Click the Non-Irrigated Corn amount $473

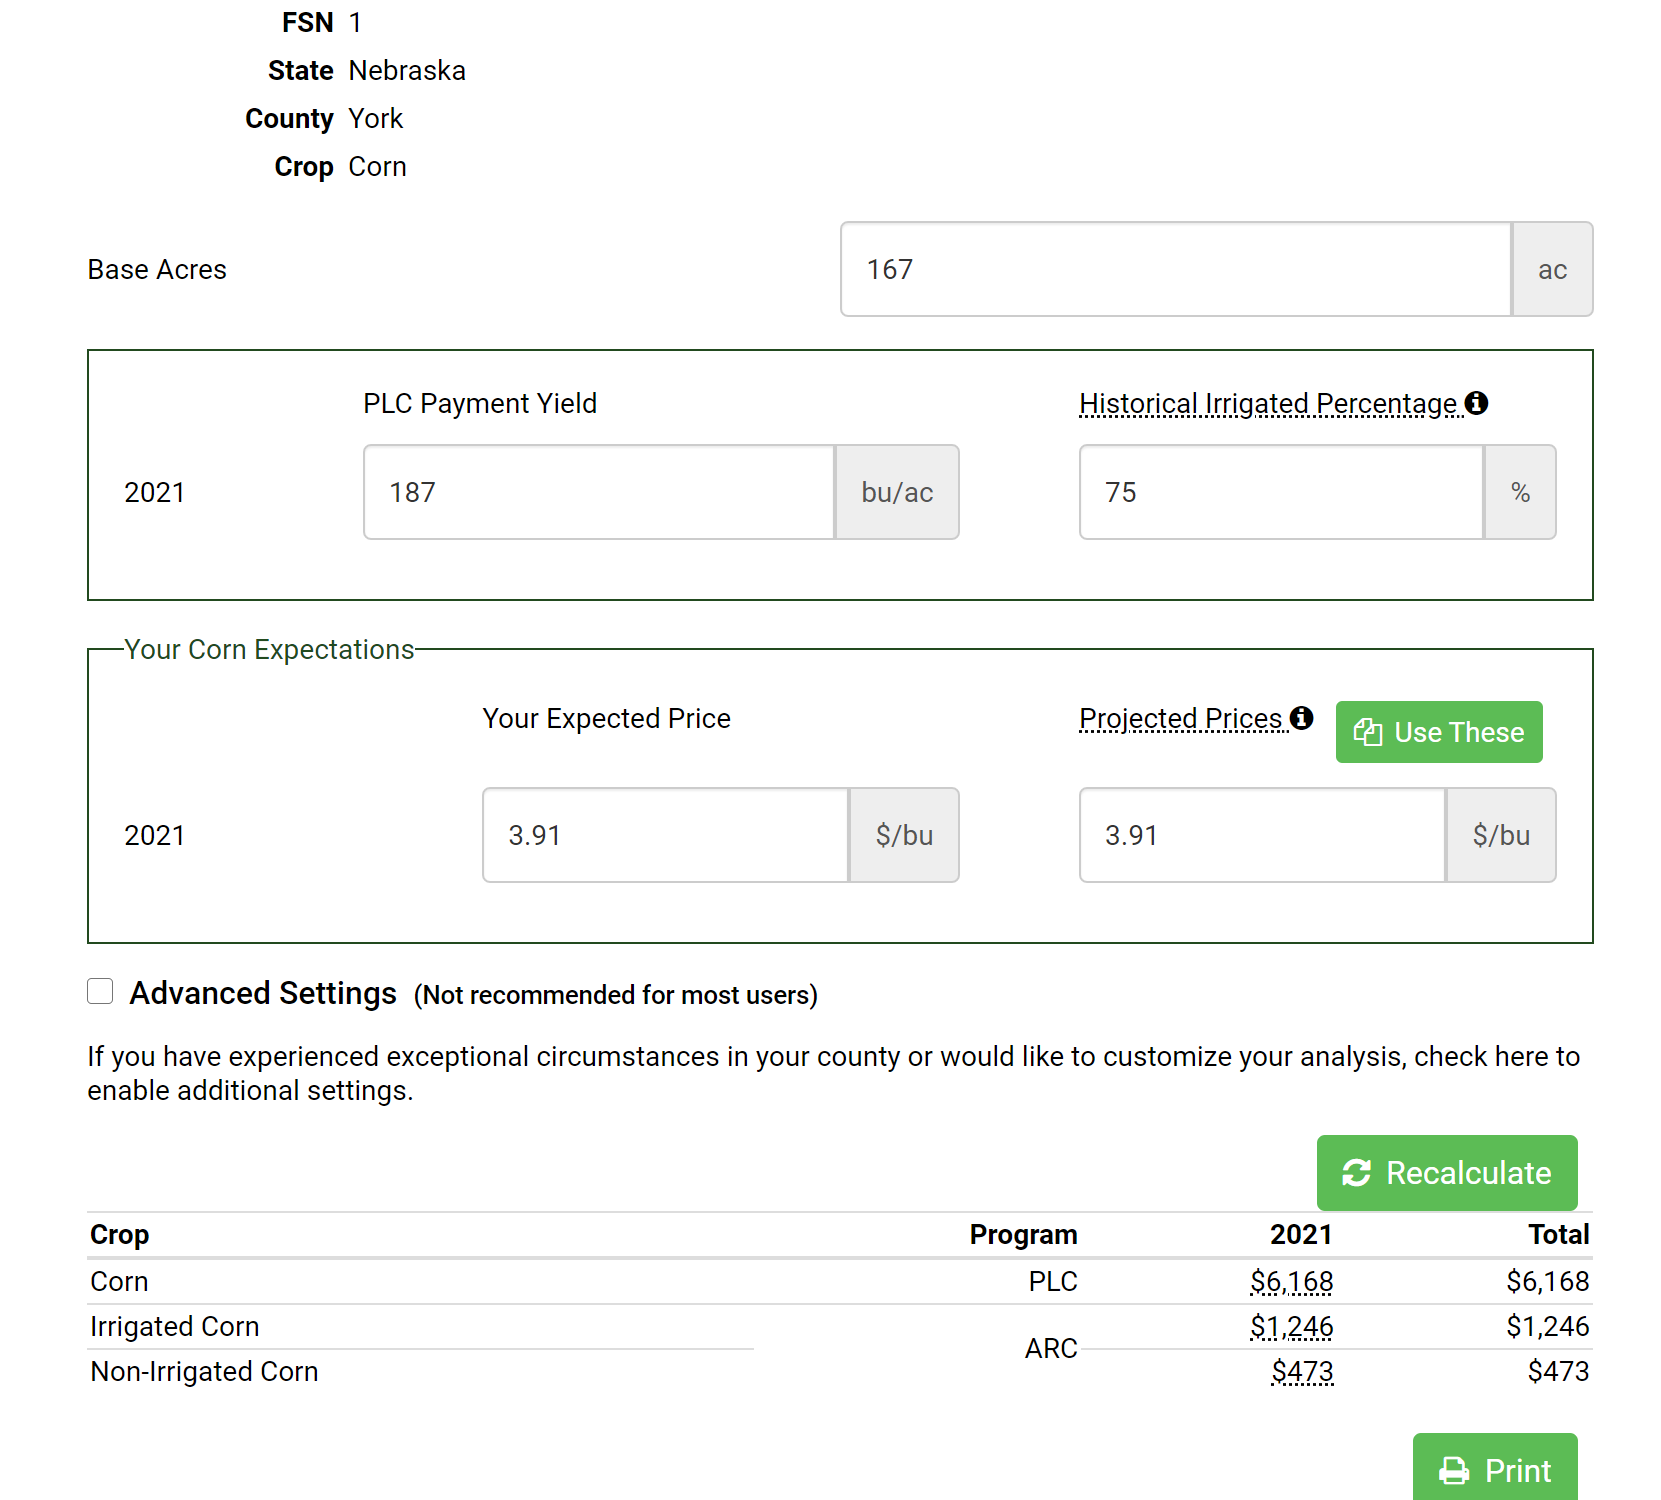pyautogui.click(x=1302, y=1371)
